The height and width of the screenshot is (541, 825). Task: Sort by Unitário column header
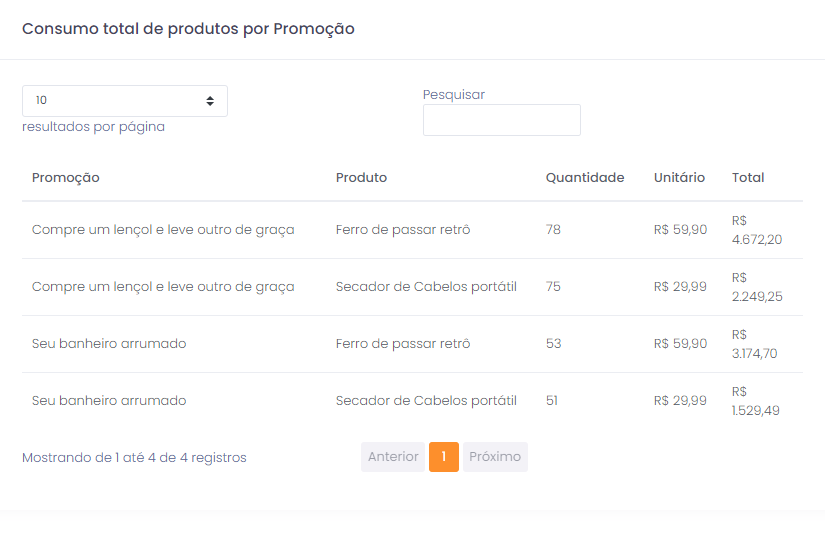(679, 177)
